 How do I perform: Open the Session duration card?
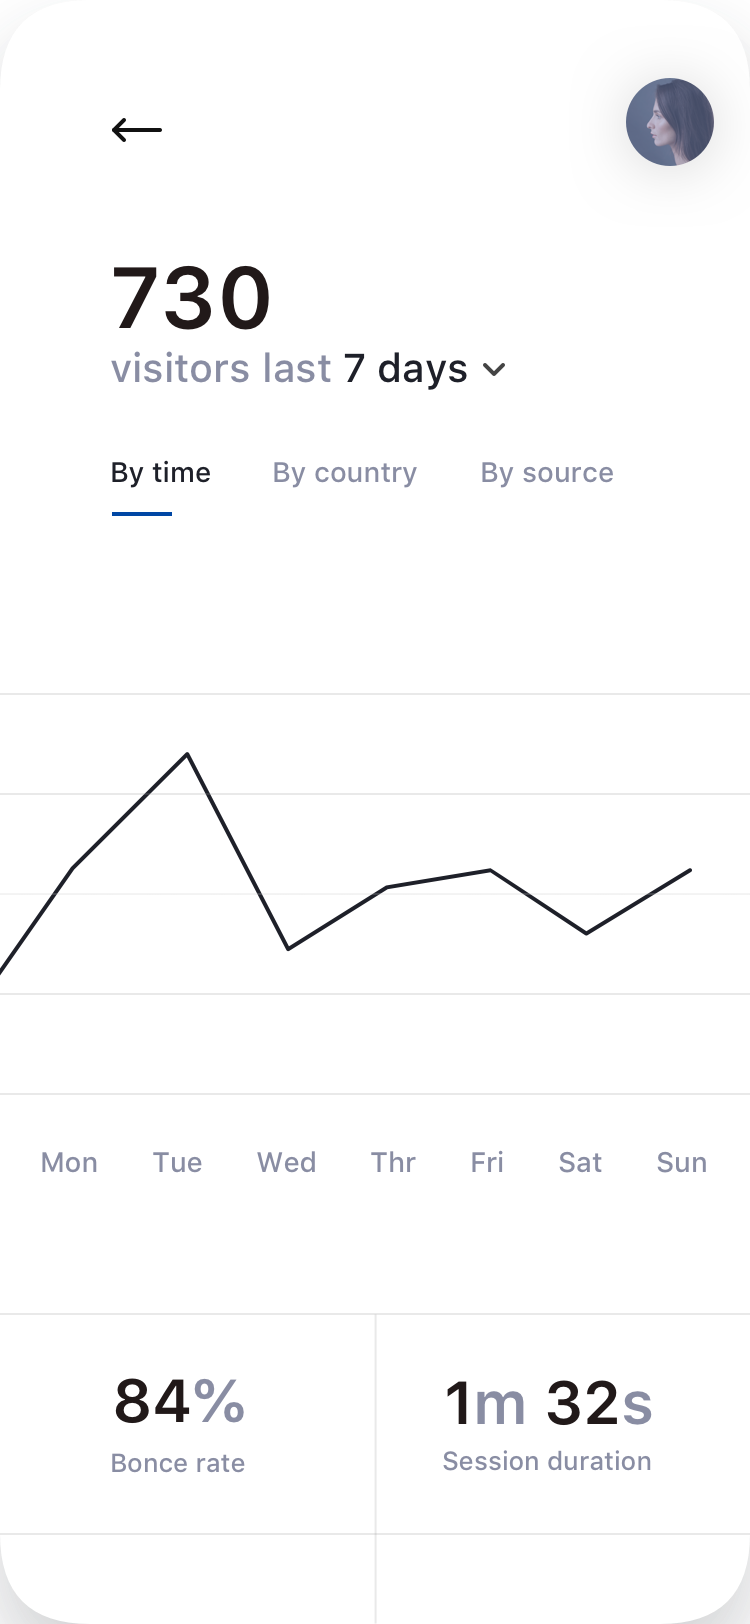tap(563, 1424)
